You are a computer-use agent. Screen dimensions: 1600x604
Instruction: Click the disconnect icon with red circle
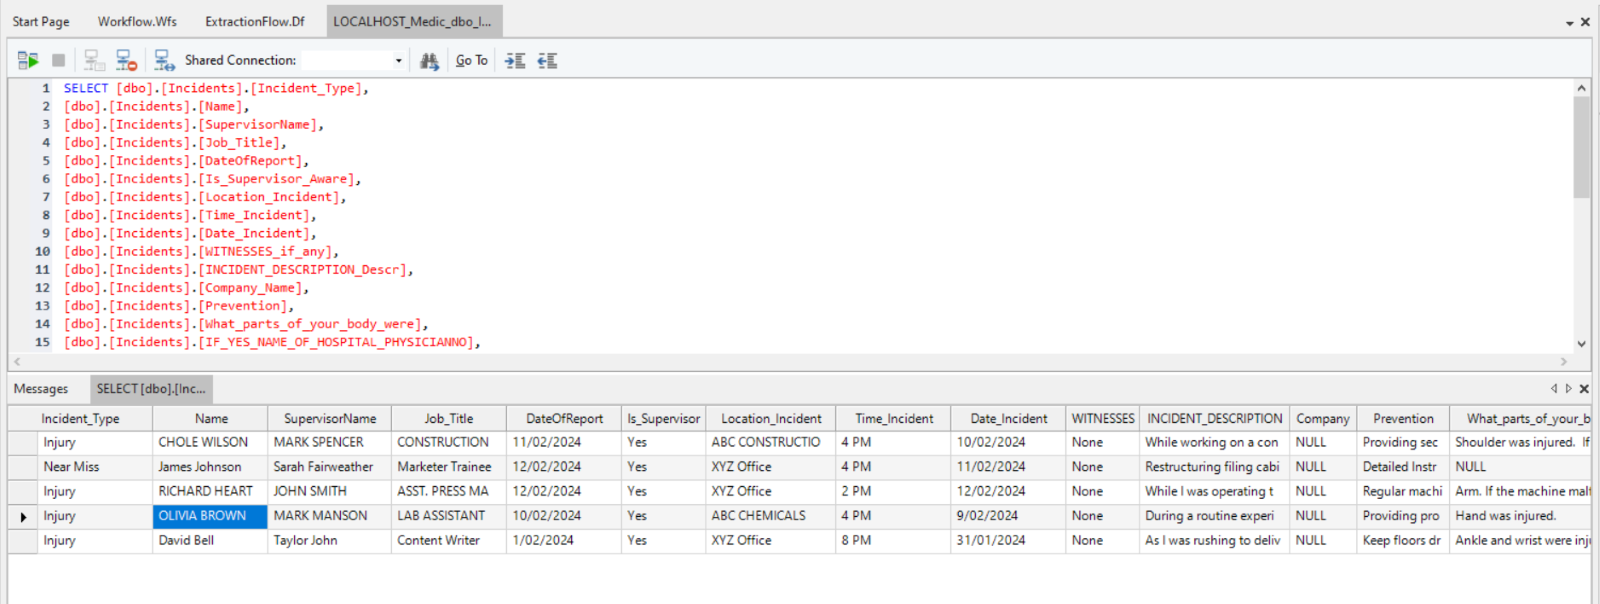pyautogui.click(x=126, y=61)
